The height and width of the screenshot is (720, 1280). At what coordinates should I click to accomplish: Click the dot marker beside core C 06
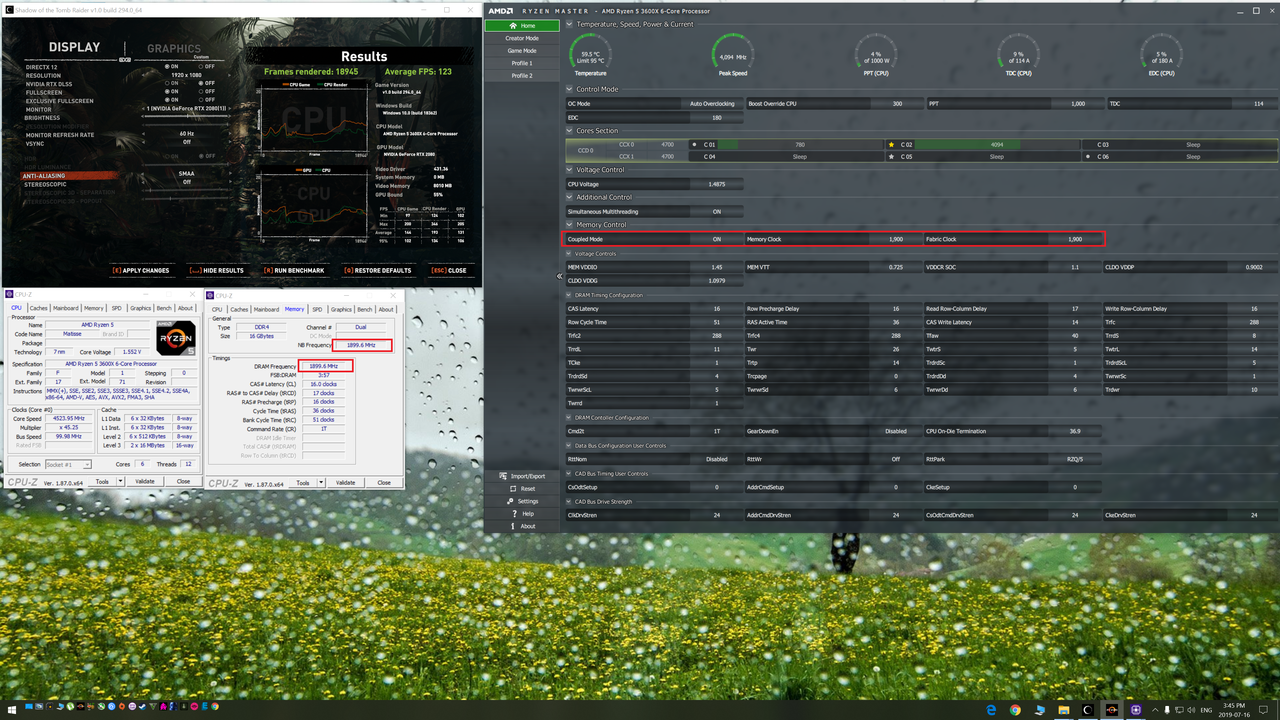tap(1088, 157)
